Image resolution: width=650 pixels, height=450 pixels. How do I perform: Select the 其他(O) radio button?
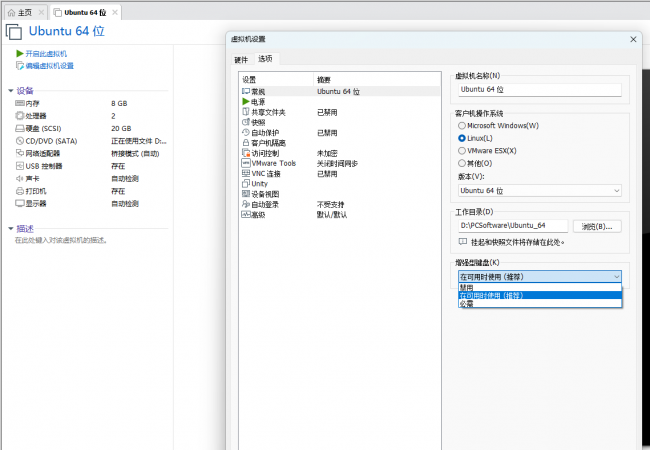462,163
